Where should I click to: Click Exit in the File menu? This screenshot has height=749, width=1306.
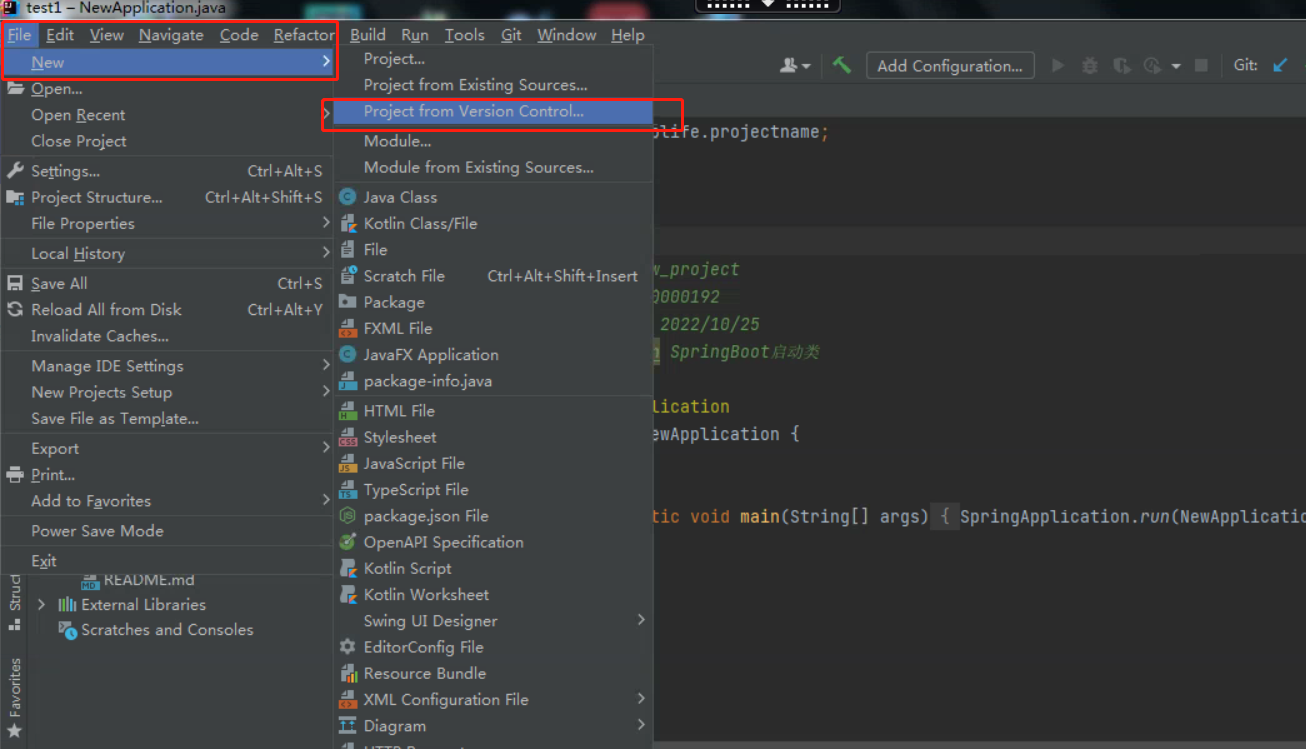pyautogui.click(x=166, y=561)
